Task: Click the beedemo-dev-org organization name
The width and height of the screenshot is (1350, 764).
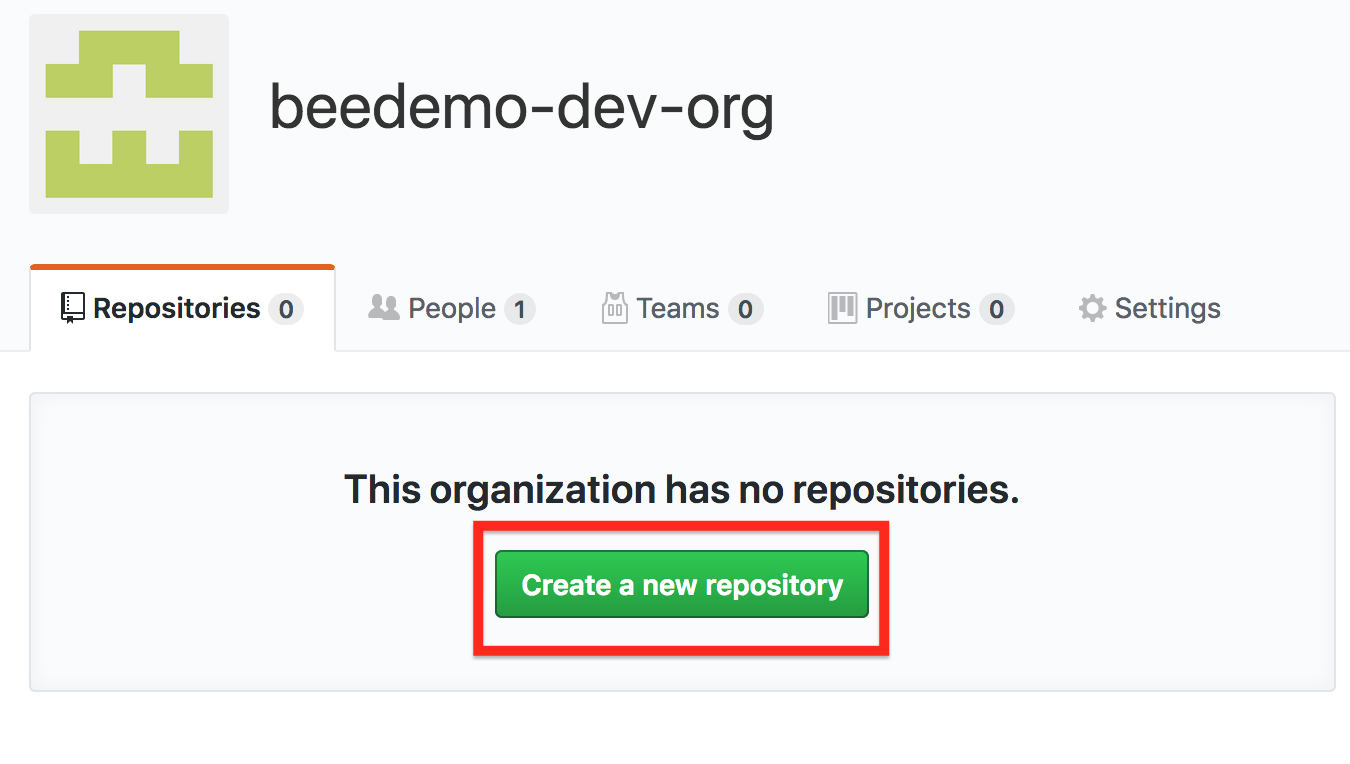Action: pos(522,107)
